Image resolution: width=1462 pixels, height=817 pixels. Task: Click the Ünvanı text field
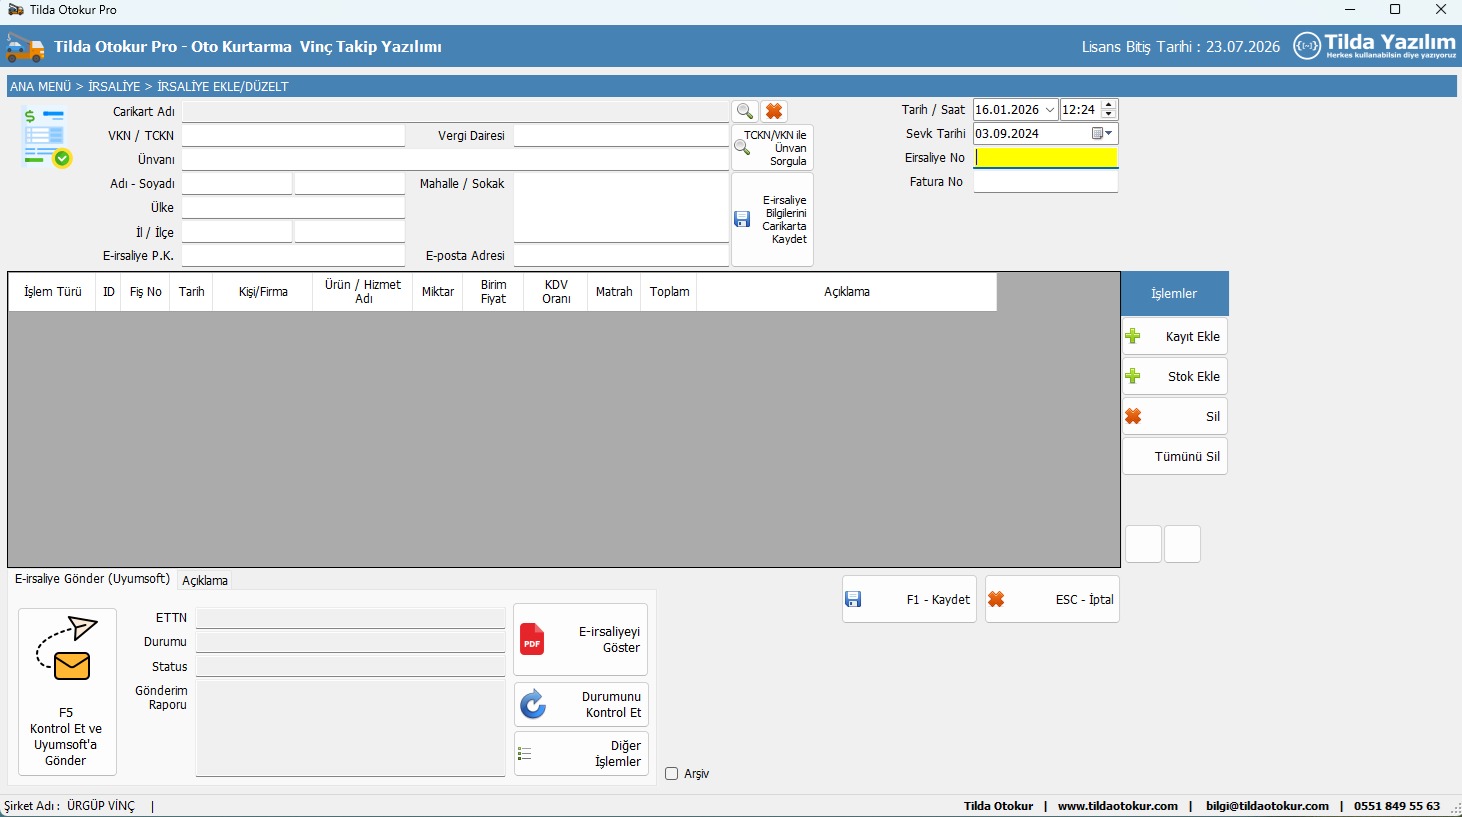click(455, 160)
